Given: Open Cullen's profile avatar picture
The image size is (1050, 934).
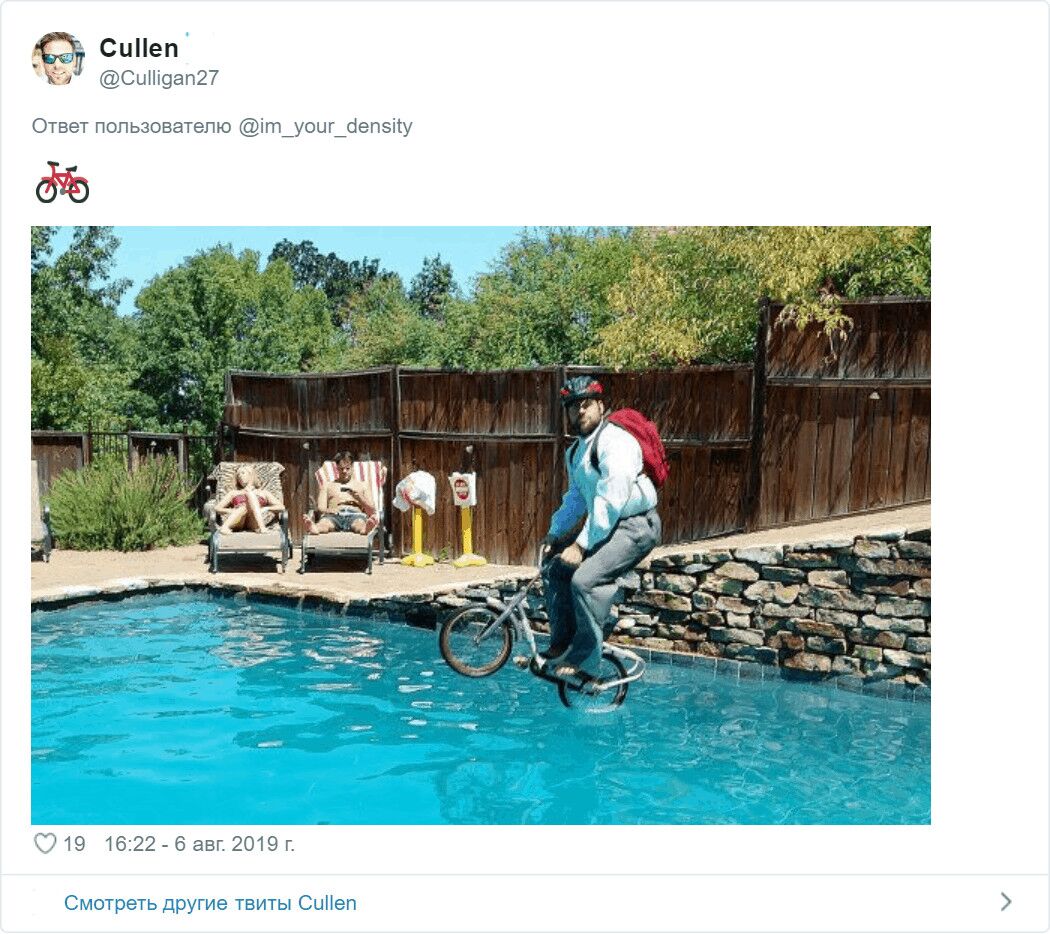Looking at the screenshot, I should pos(58,58).
